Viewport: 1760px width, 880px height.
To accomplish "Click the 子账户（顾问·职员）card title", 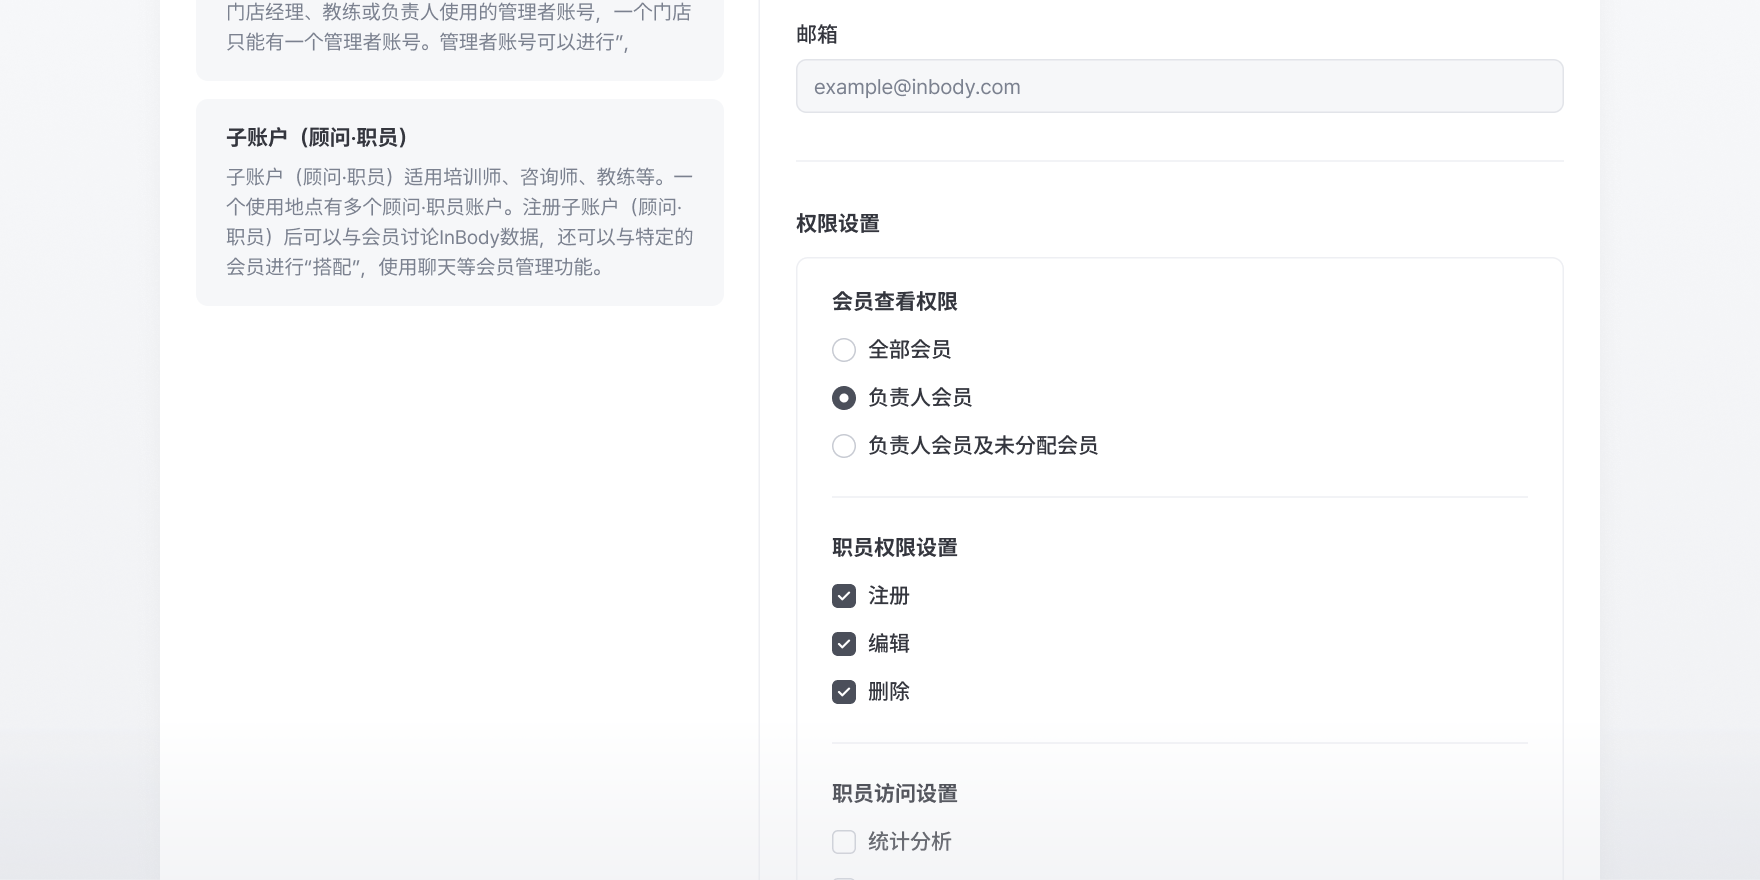I will point(318,137).
